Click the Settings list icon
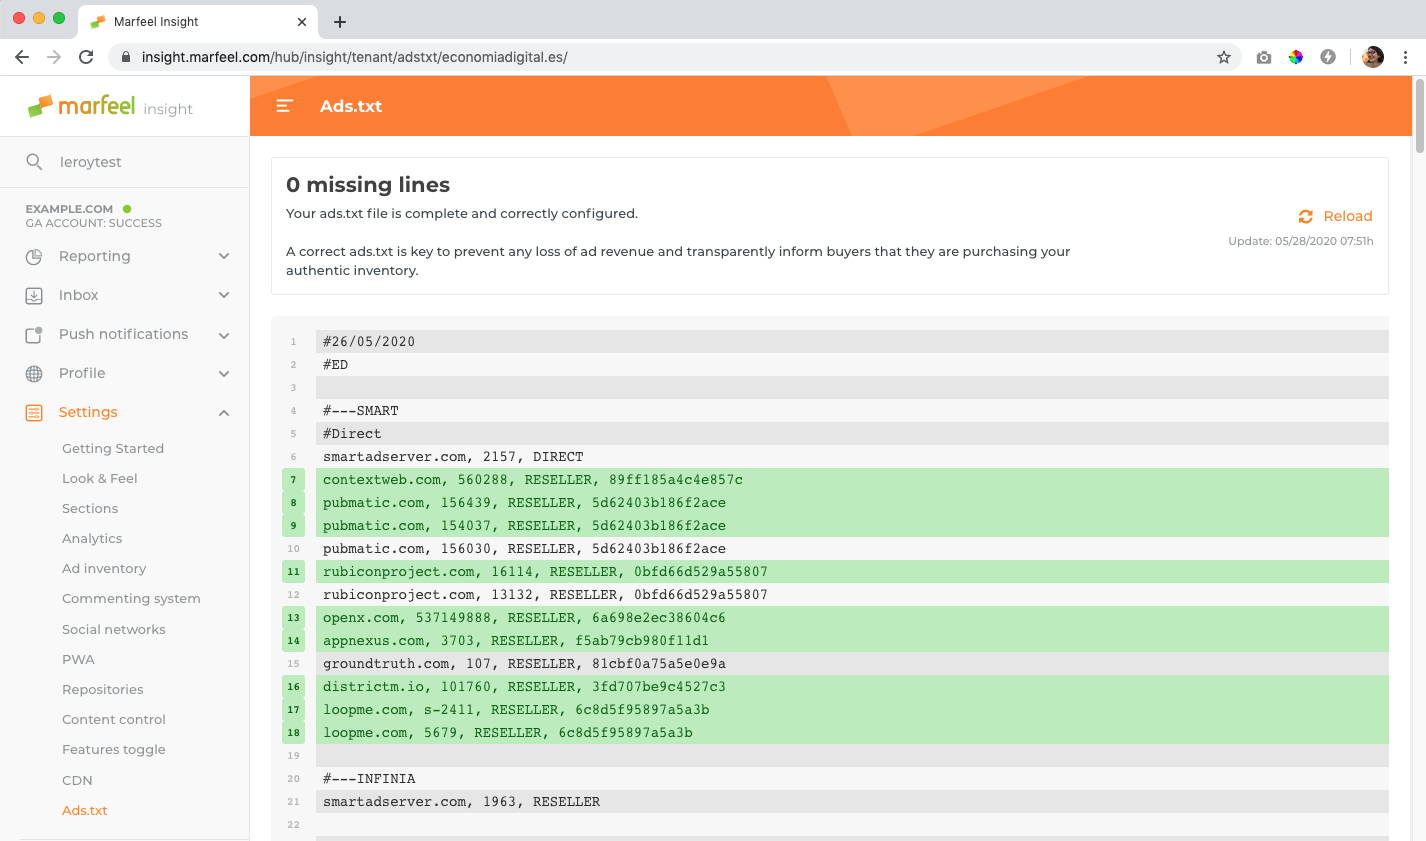Viewport: 1426px width, 841px height. pos(34,412)
